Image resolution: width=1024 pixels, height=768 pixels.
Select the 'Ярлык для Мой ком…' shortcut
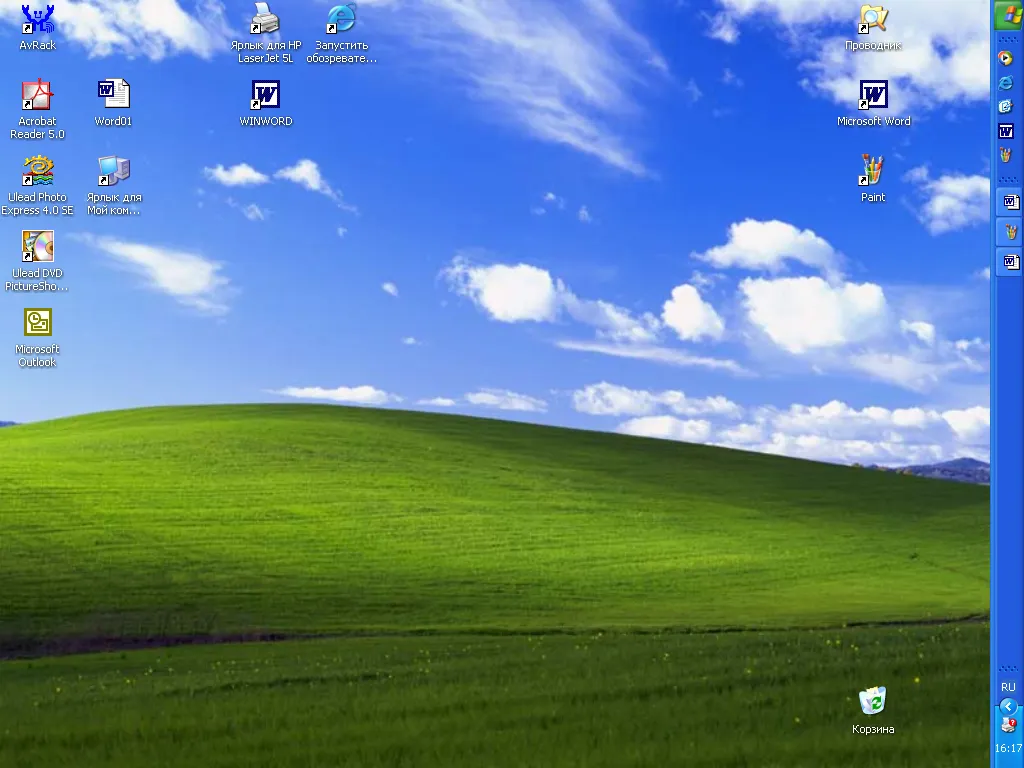(114, 185)
